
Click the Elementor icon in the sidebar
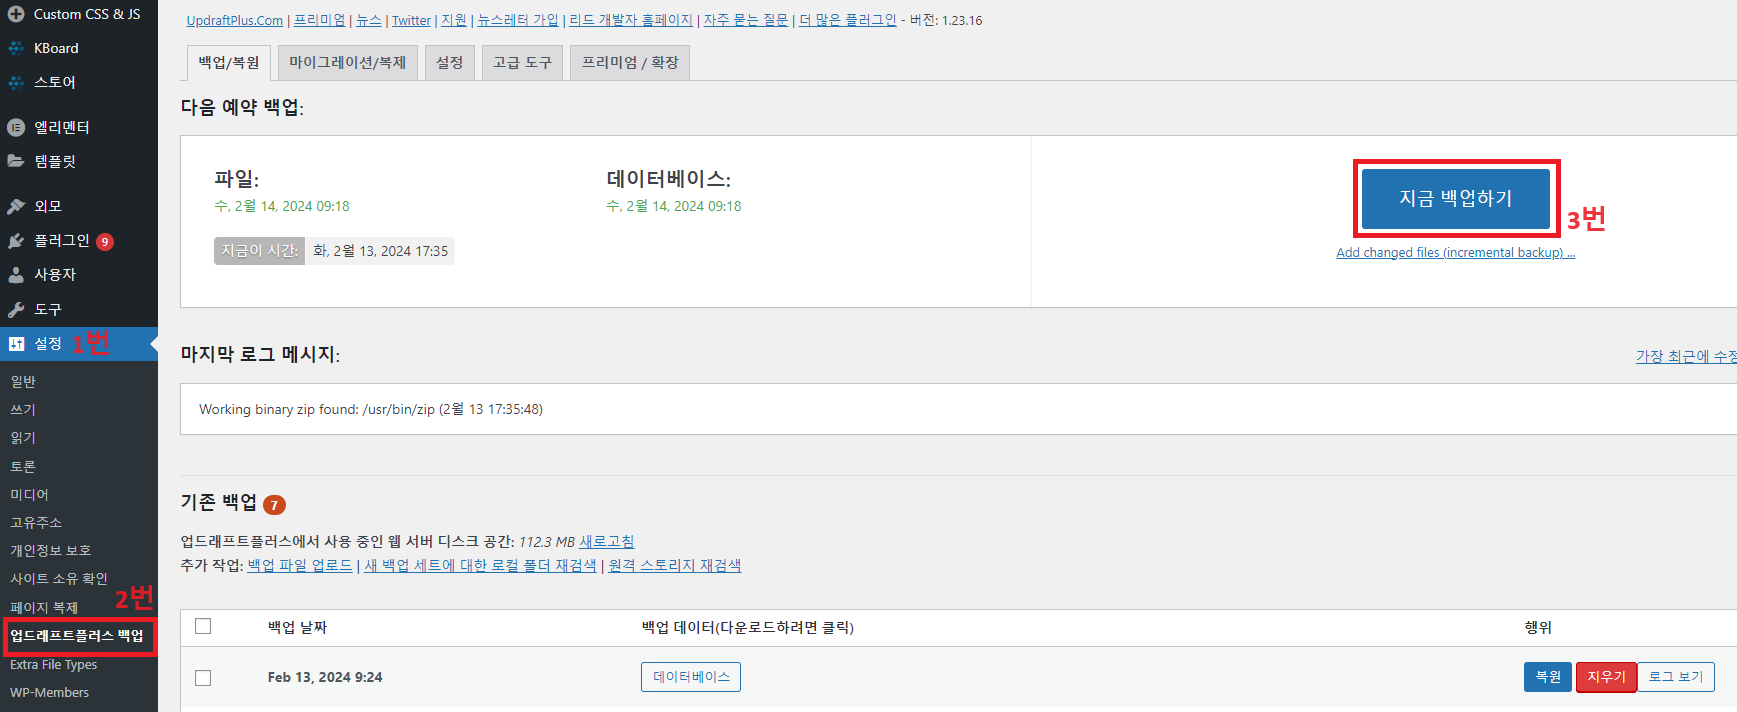pyautogui.click(x=16, y=127)
